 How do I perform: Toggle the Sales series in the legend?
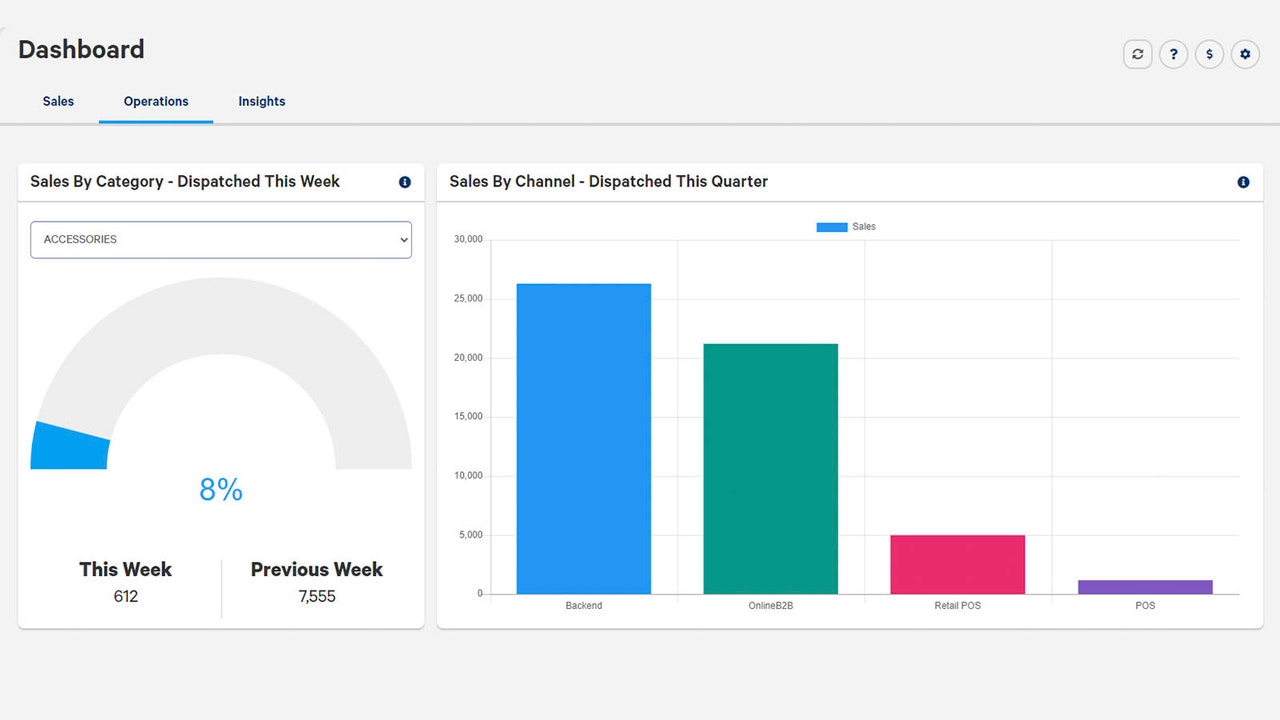(x=863, y=227)
